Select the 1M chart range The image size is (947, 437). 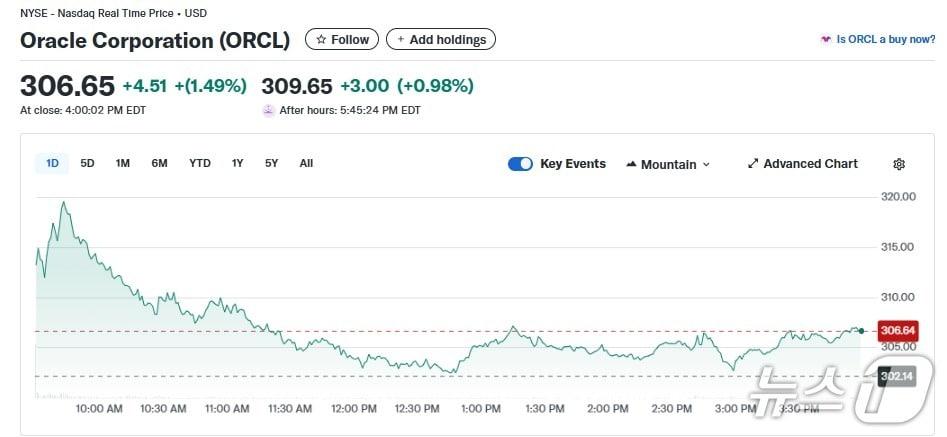tap(122, 163)
